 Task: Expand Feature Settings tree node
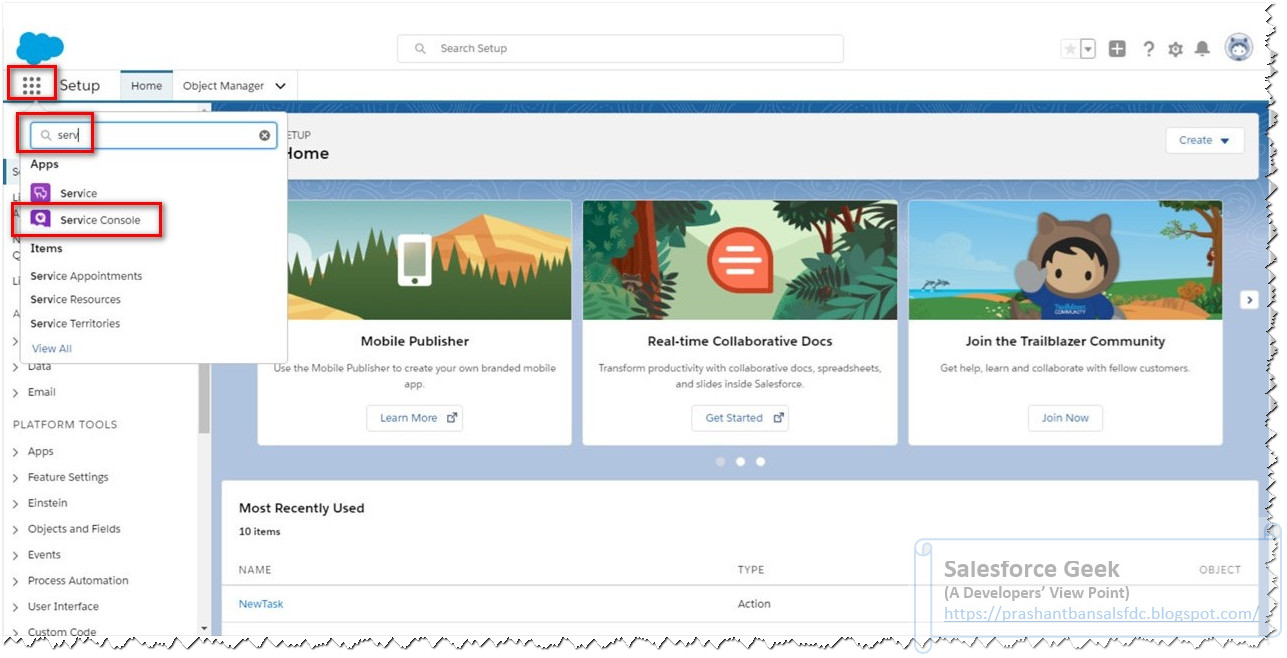point(16,478)
